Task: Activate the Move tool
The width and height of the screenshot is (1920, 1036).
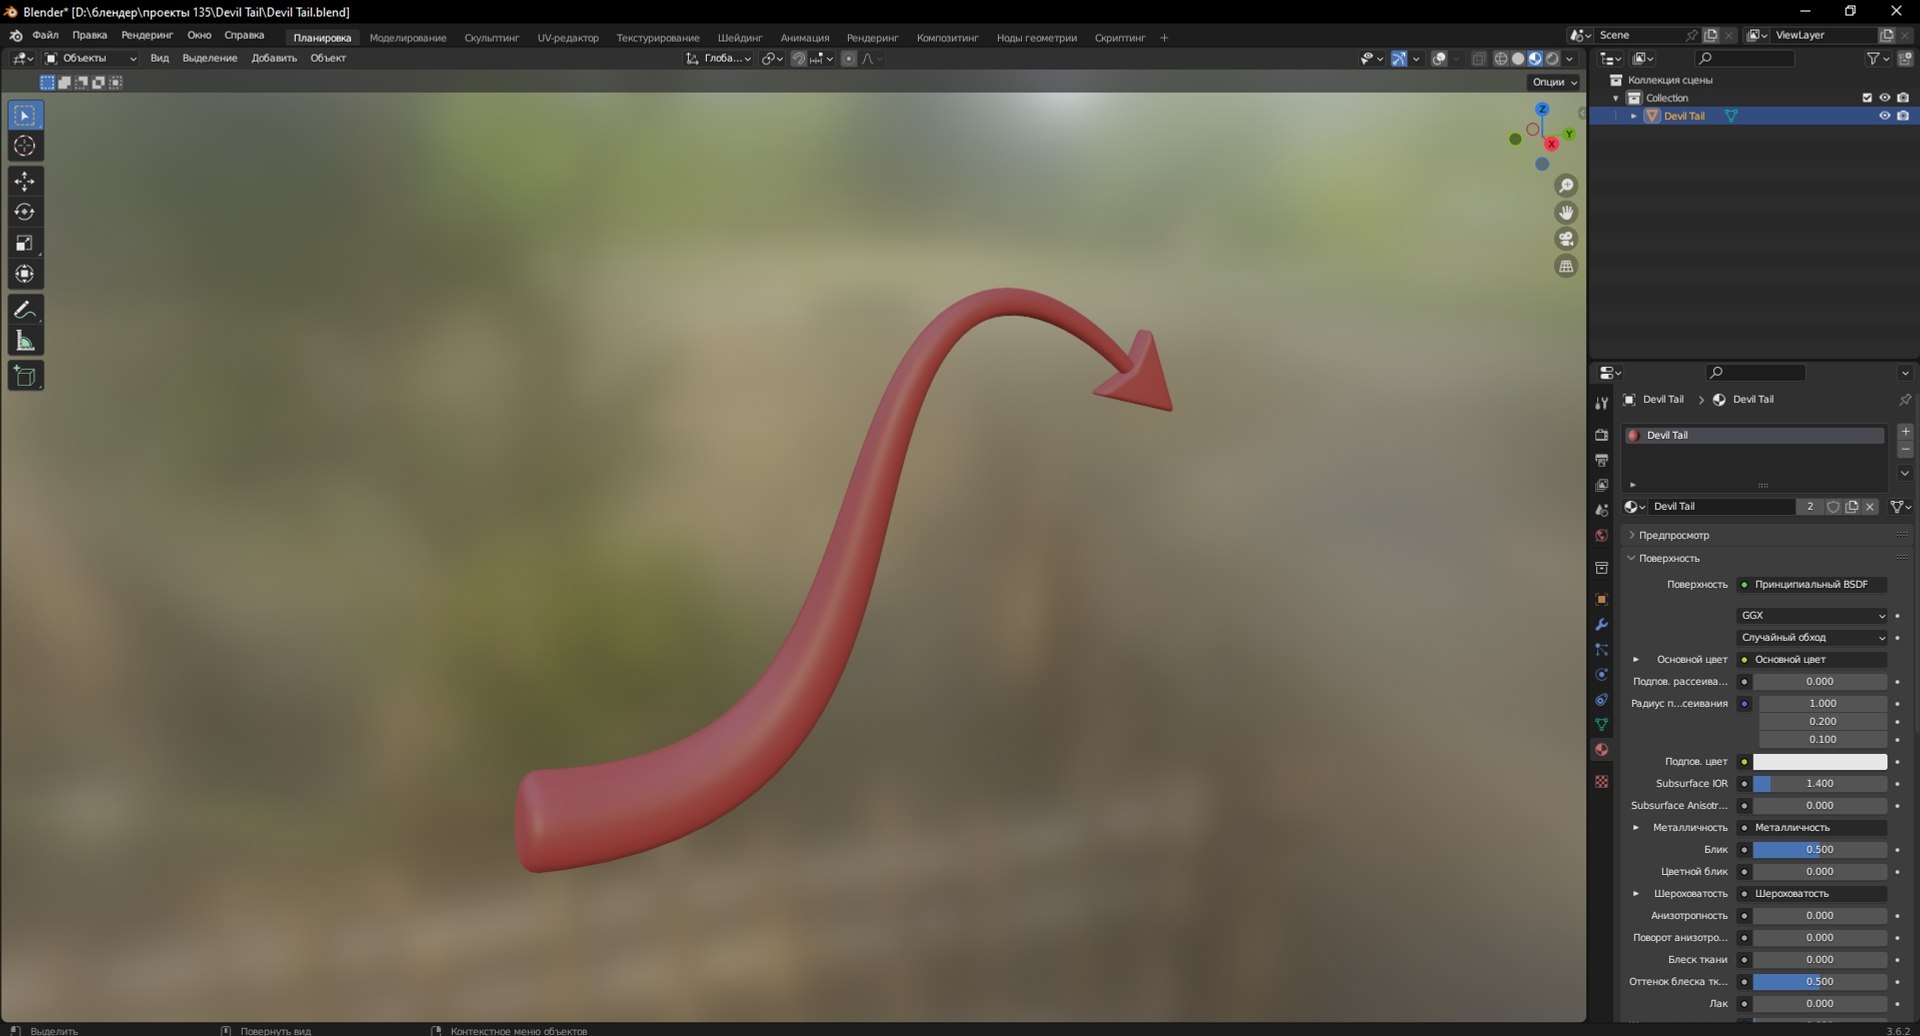Action: (x=25, y=181)
